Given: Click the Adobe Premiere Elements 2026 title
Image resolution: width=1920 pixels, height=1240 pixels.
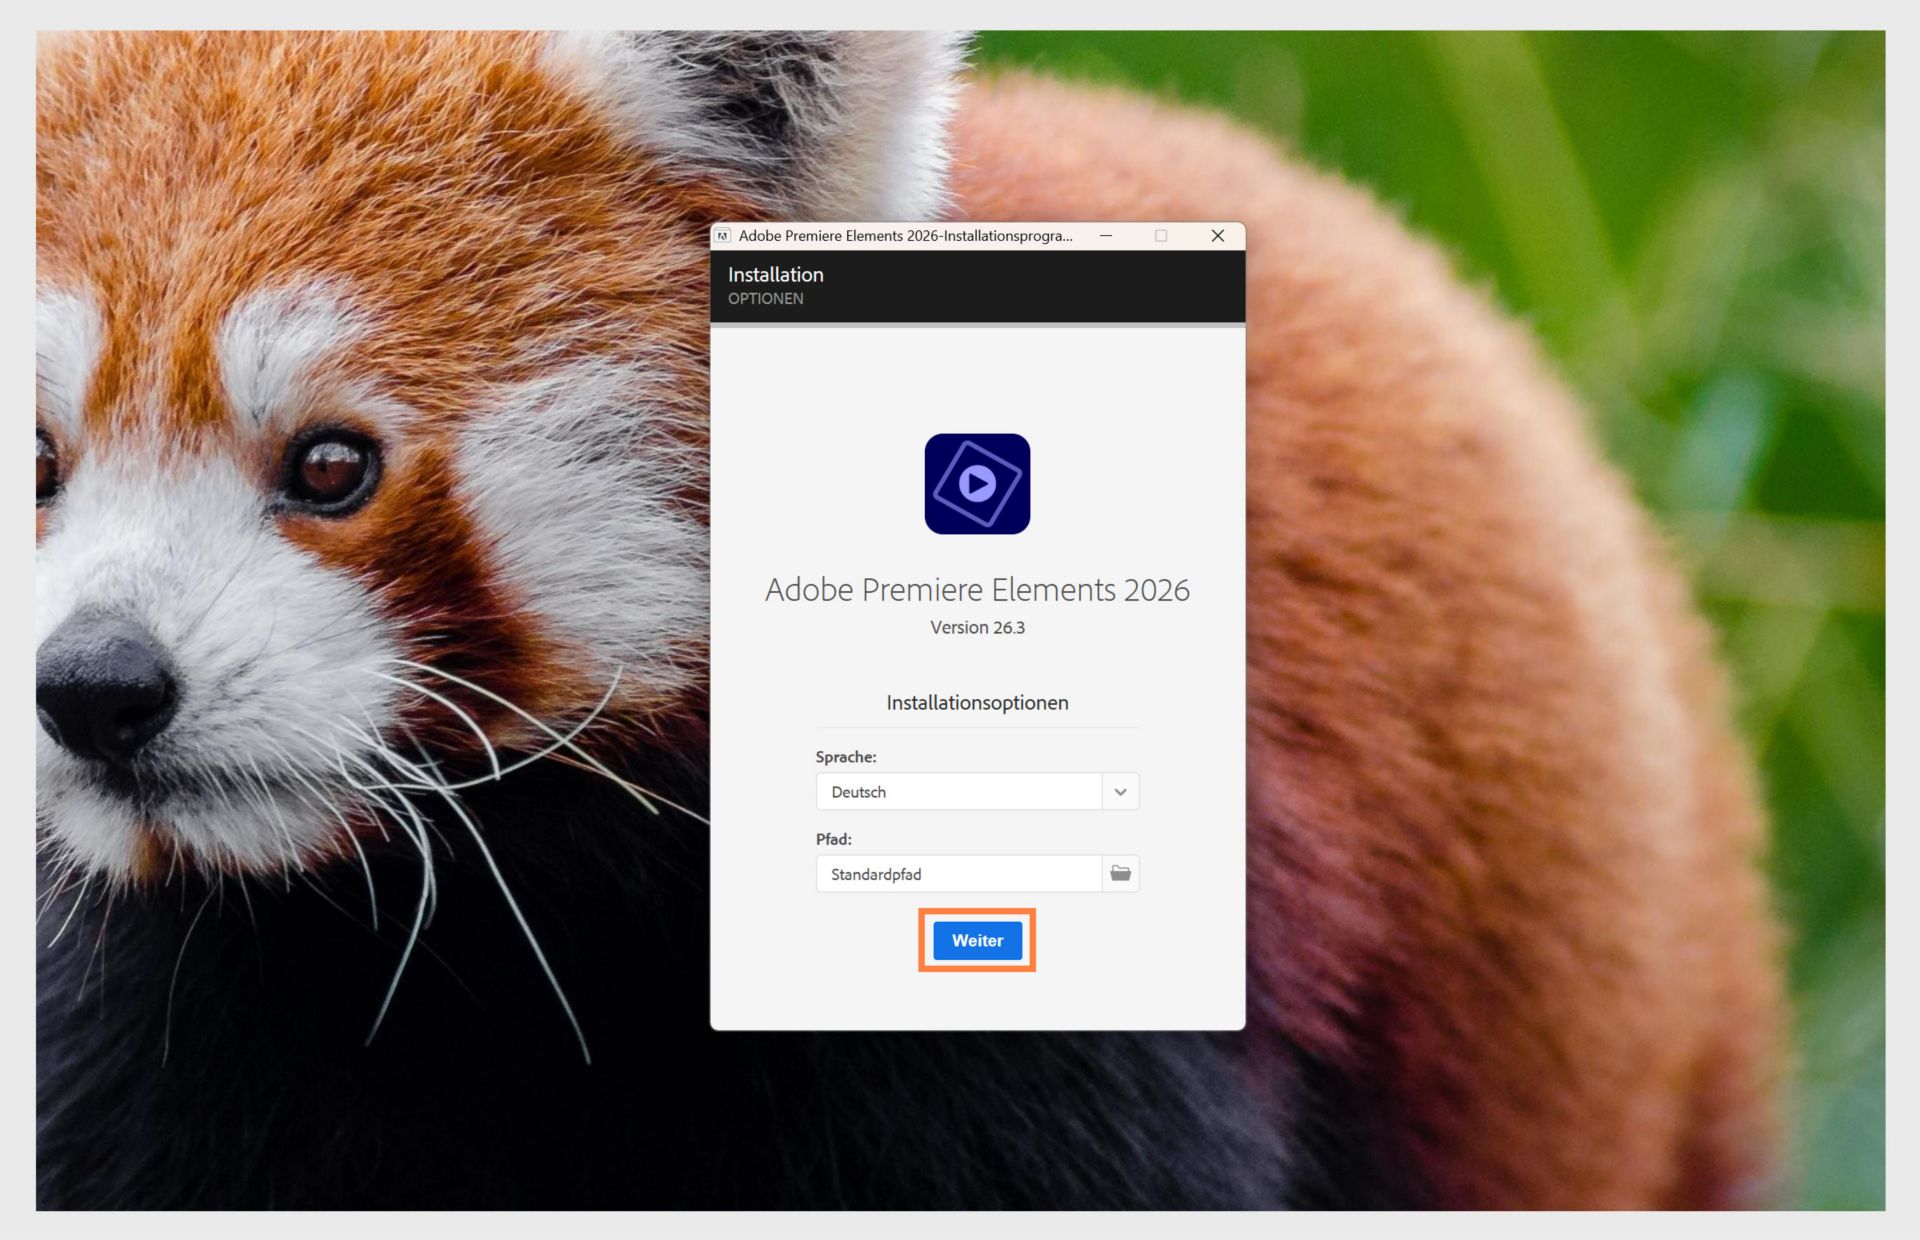Looking at the screenshot, I should pyautogui.click(x=977, y=590).
